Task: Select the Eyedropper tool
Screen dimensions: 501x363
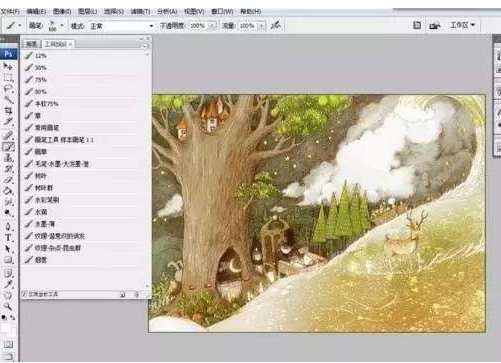Action: point(8,284)
